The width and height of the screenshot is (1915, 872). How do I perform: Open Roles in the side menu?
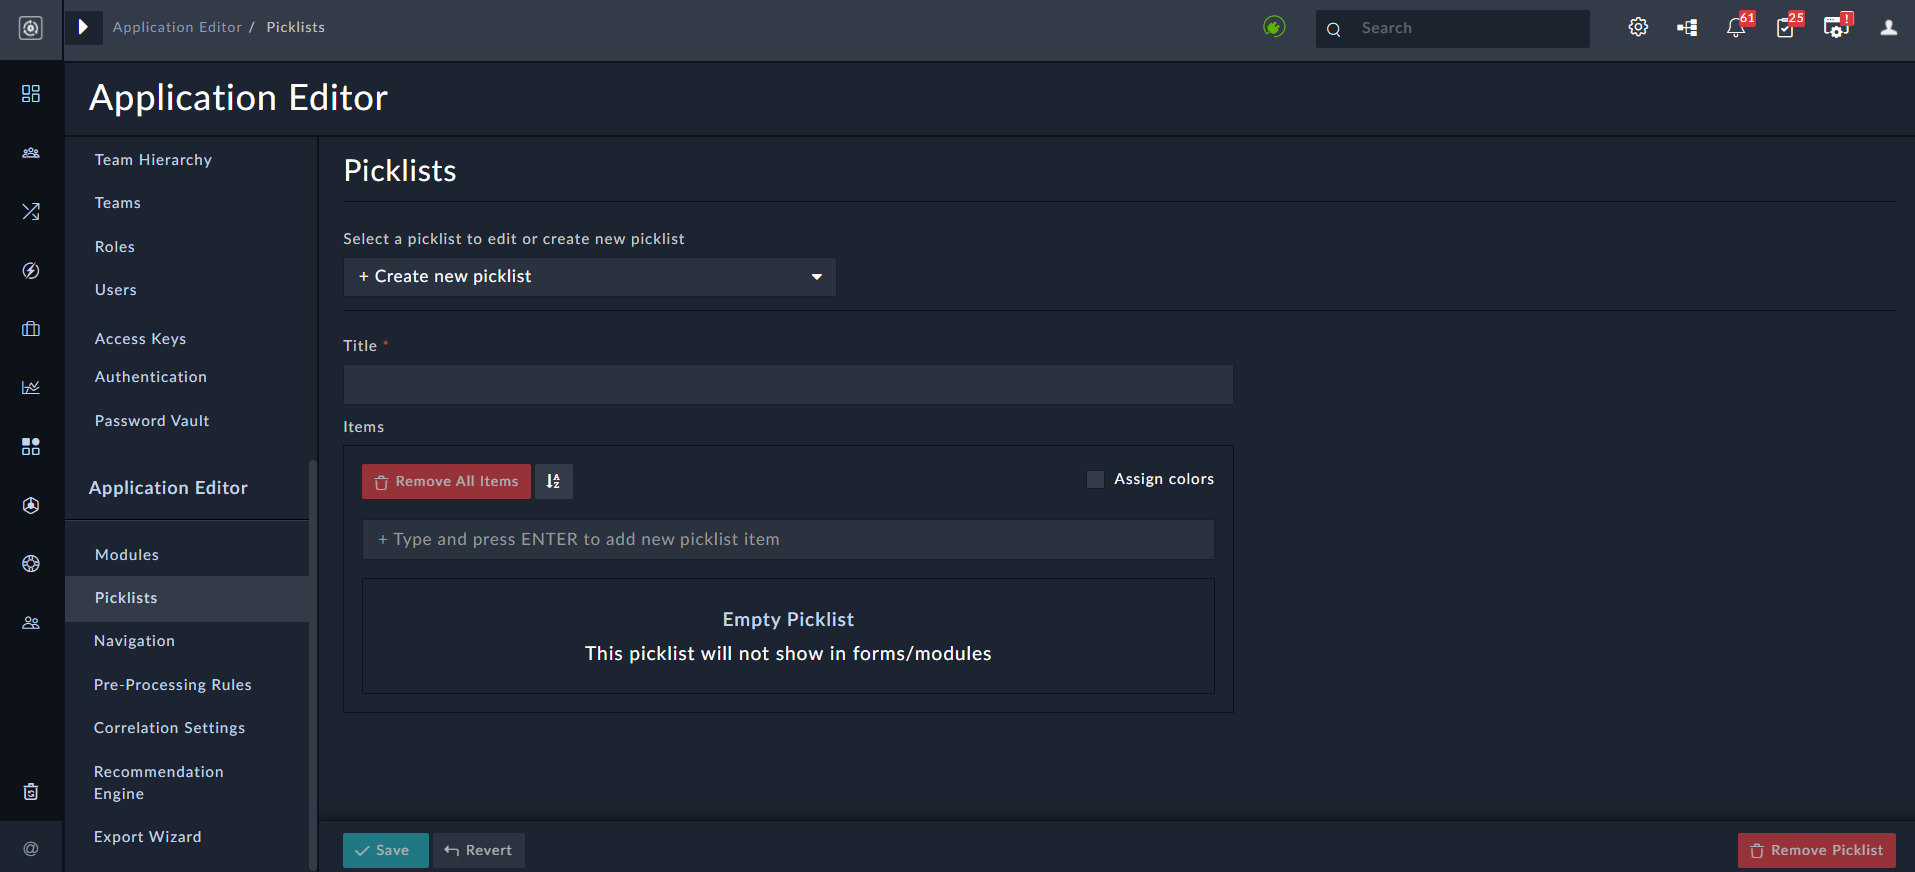[115, 247]
